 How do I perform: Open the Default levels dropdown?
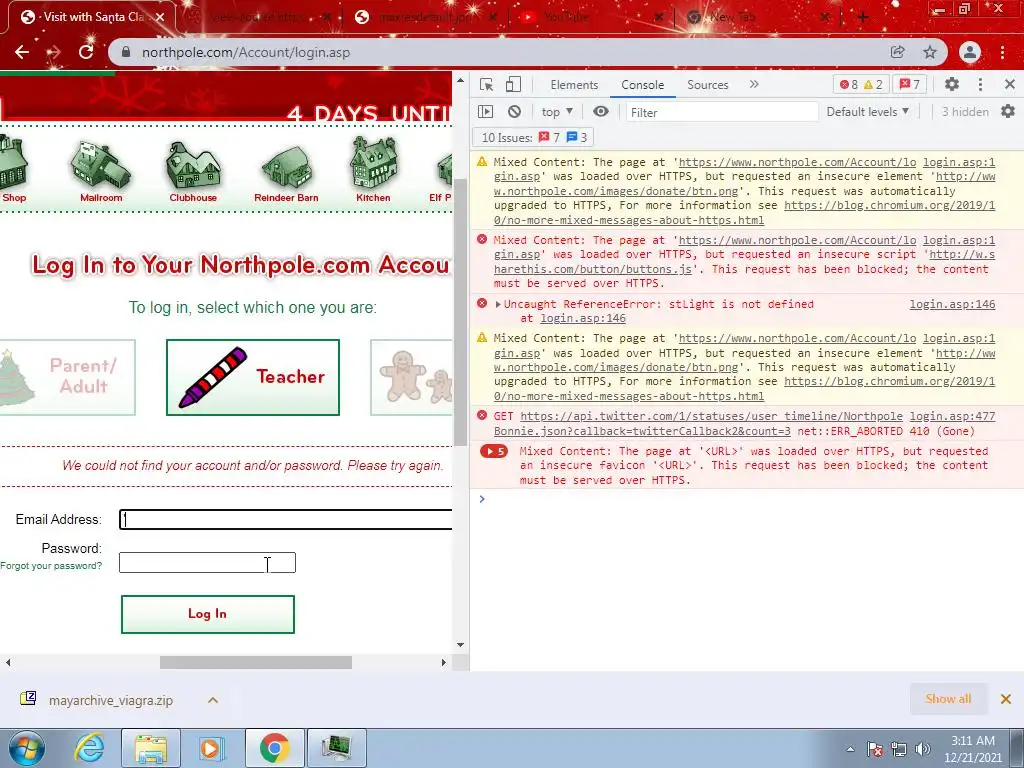pyautogui.click(x=867, y=112)
